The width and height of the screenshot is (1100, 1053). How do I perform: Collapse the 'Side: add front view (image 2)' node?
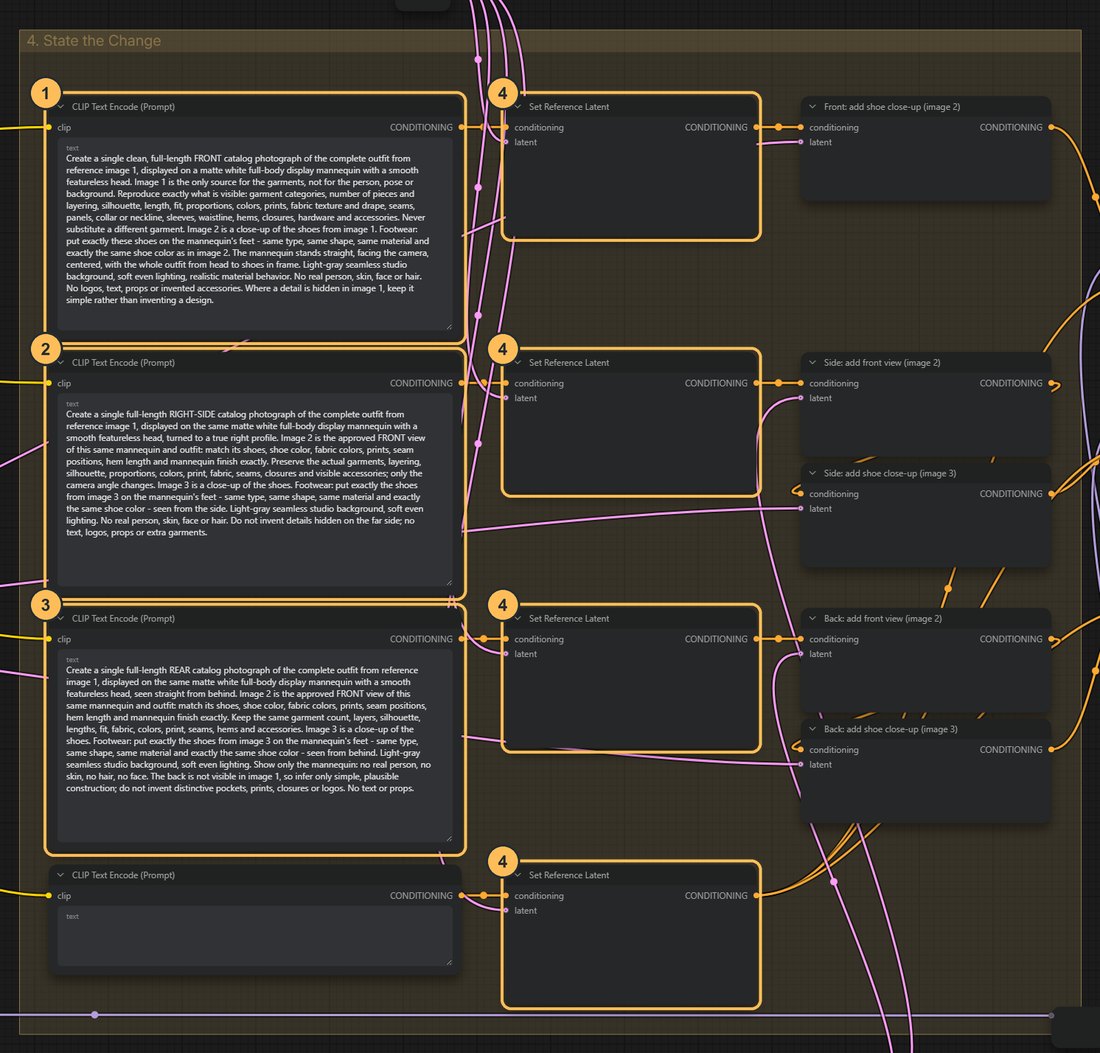coord(812,363)
